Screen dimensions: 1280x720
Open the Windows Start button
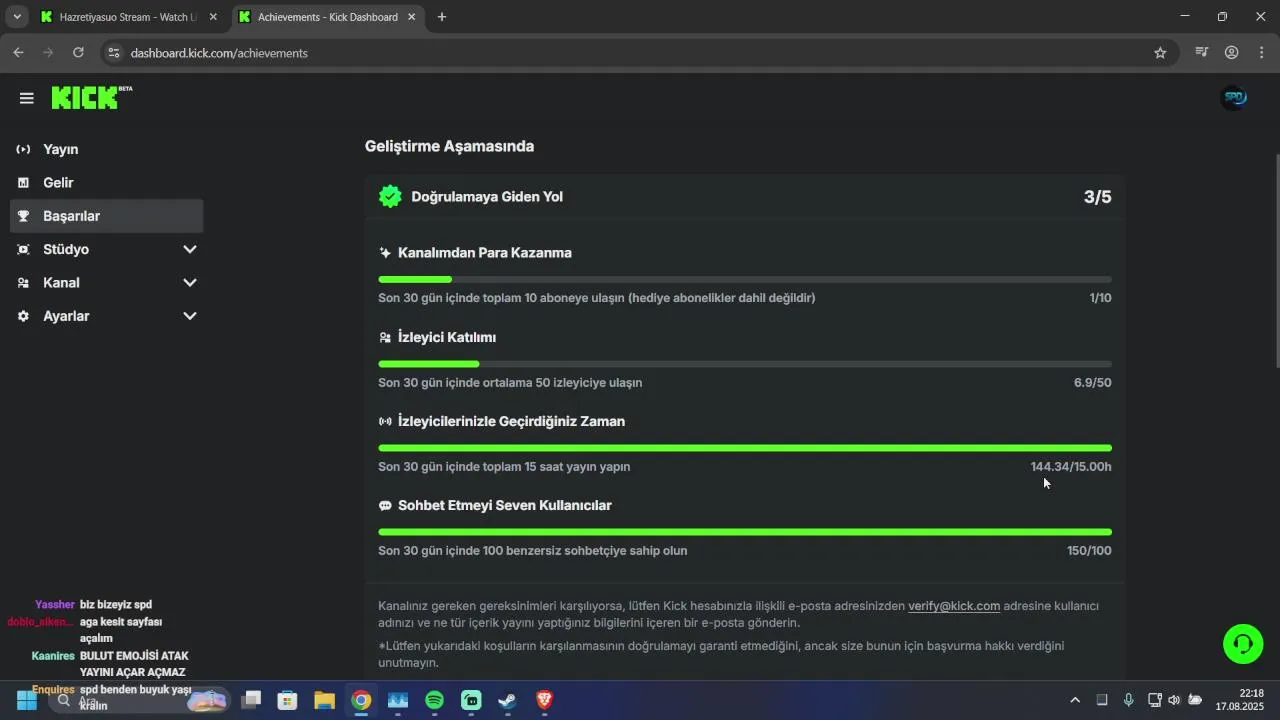(27, 700)
